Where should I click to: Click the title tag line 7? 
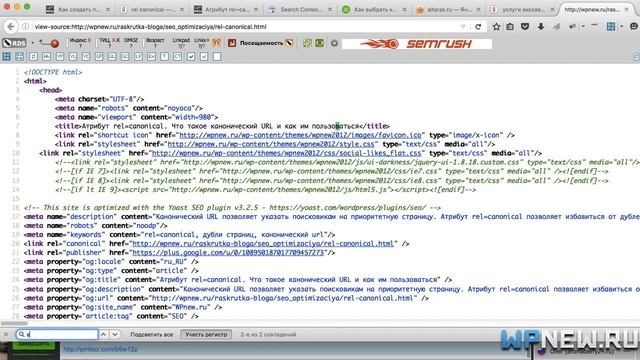[x=222, y=126]
